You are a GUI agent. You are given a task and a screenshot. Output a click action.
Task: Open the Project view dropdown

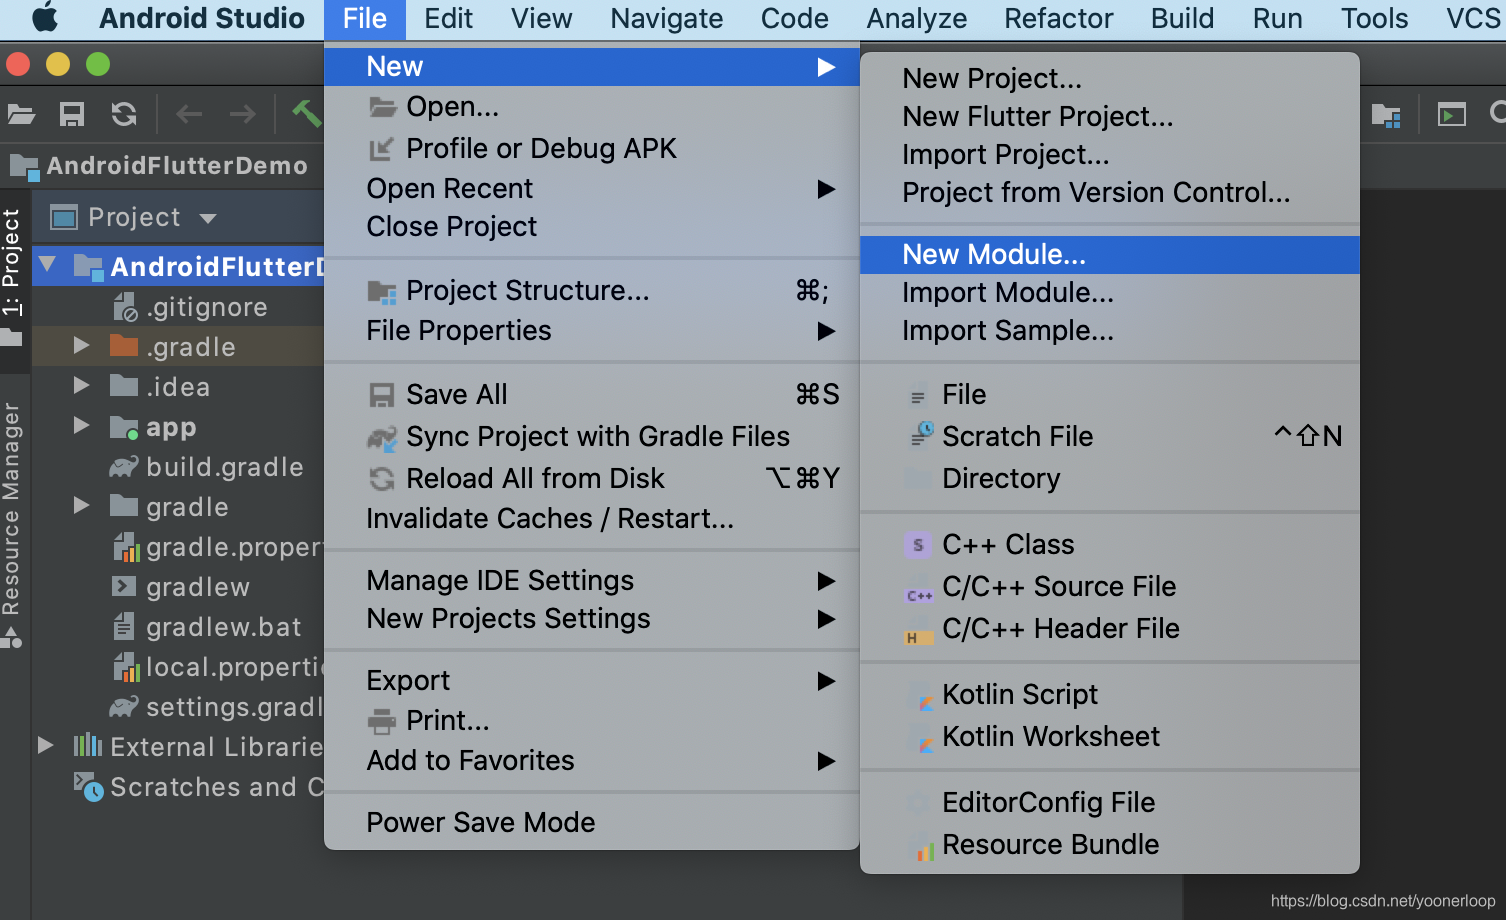[x=208, y=218]
